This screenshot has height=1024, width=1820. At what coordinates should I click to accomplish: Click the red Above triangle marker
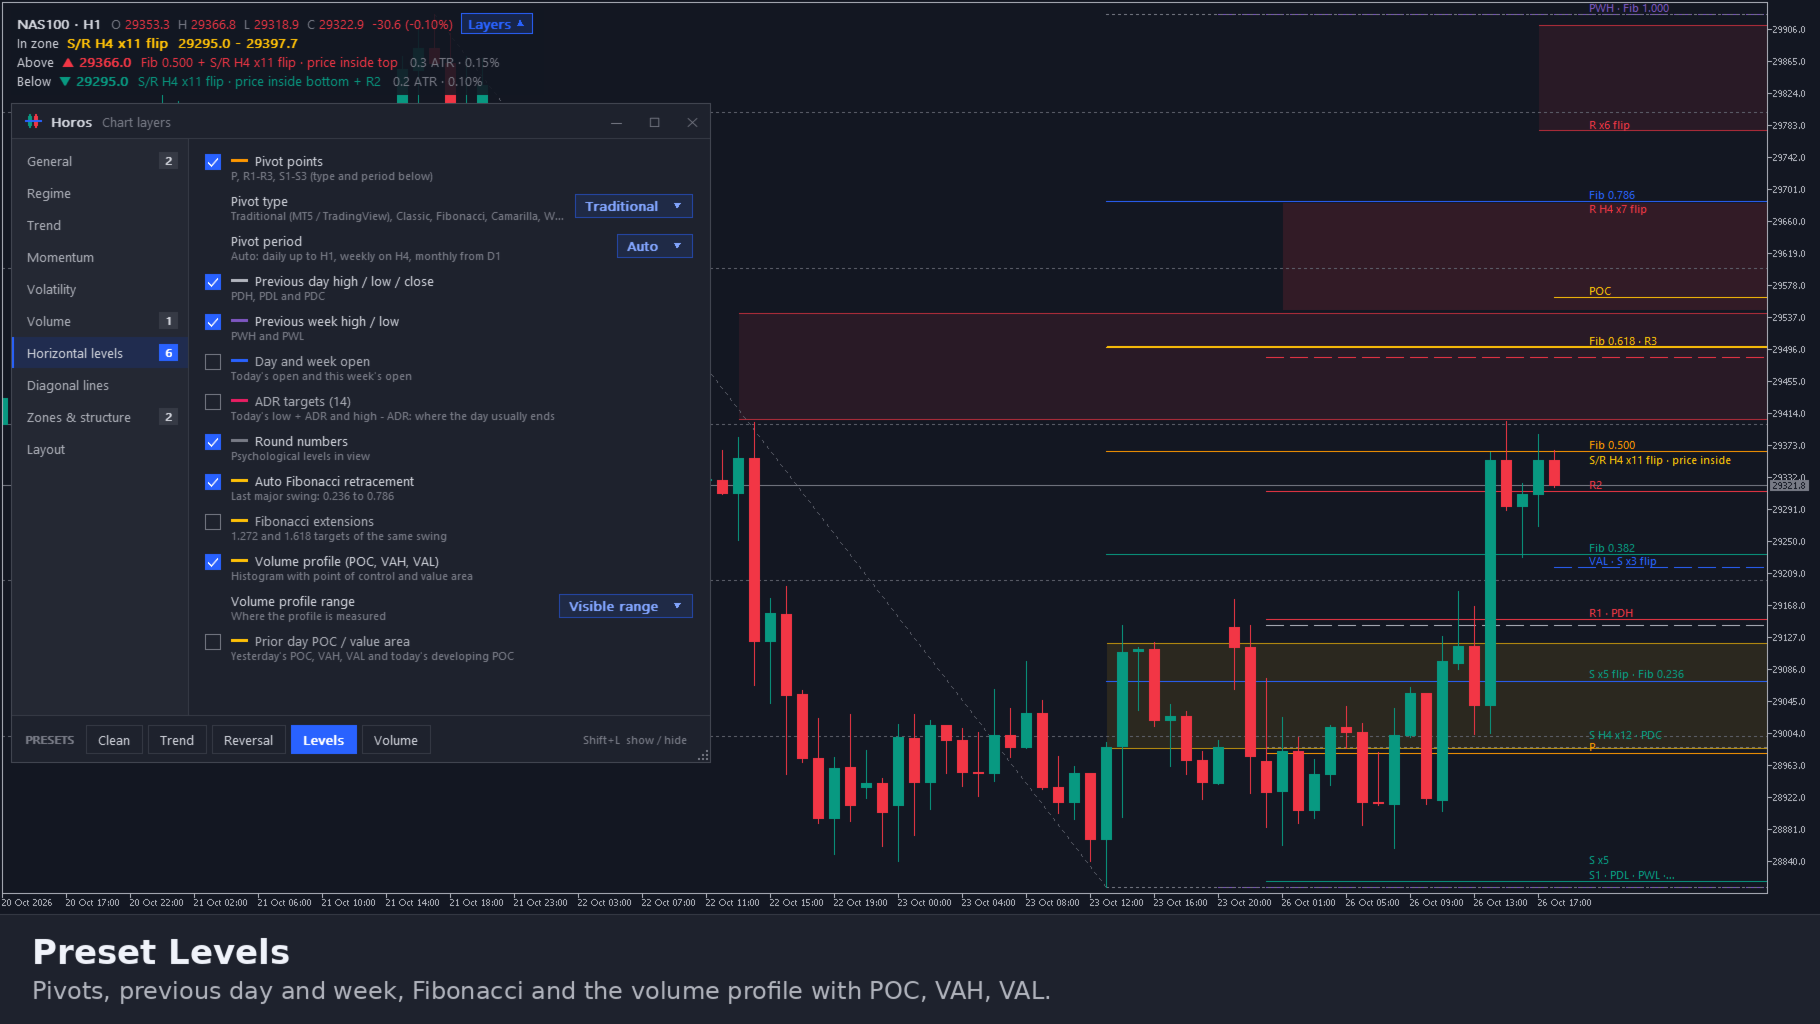pyautogui.click(x=68, y=62)
